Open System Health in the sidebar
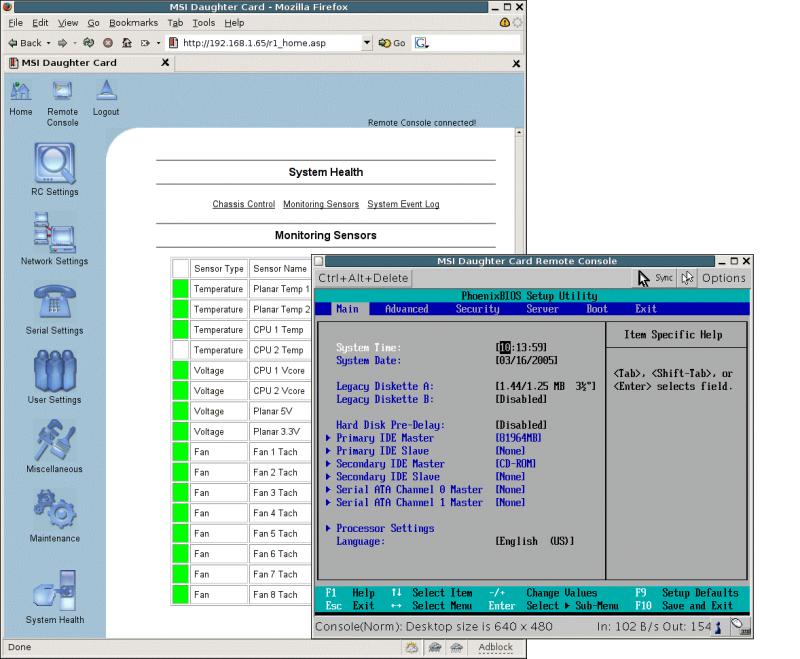This screenshot has height=659, width=800. click(55, 591)
